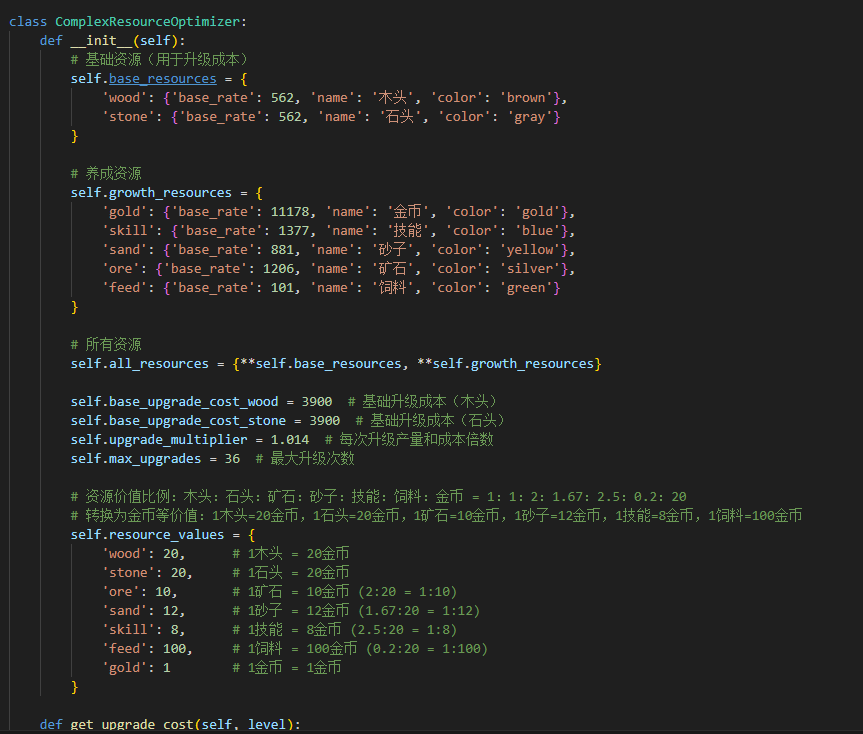Click the opening brace after growth_resources
This screenshot has height=734, width=863.
pos(259,193)
